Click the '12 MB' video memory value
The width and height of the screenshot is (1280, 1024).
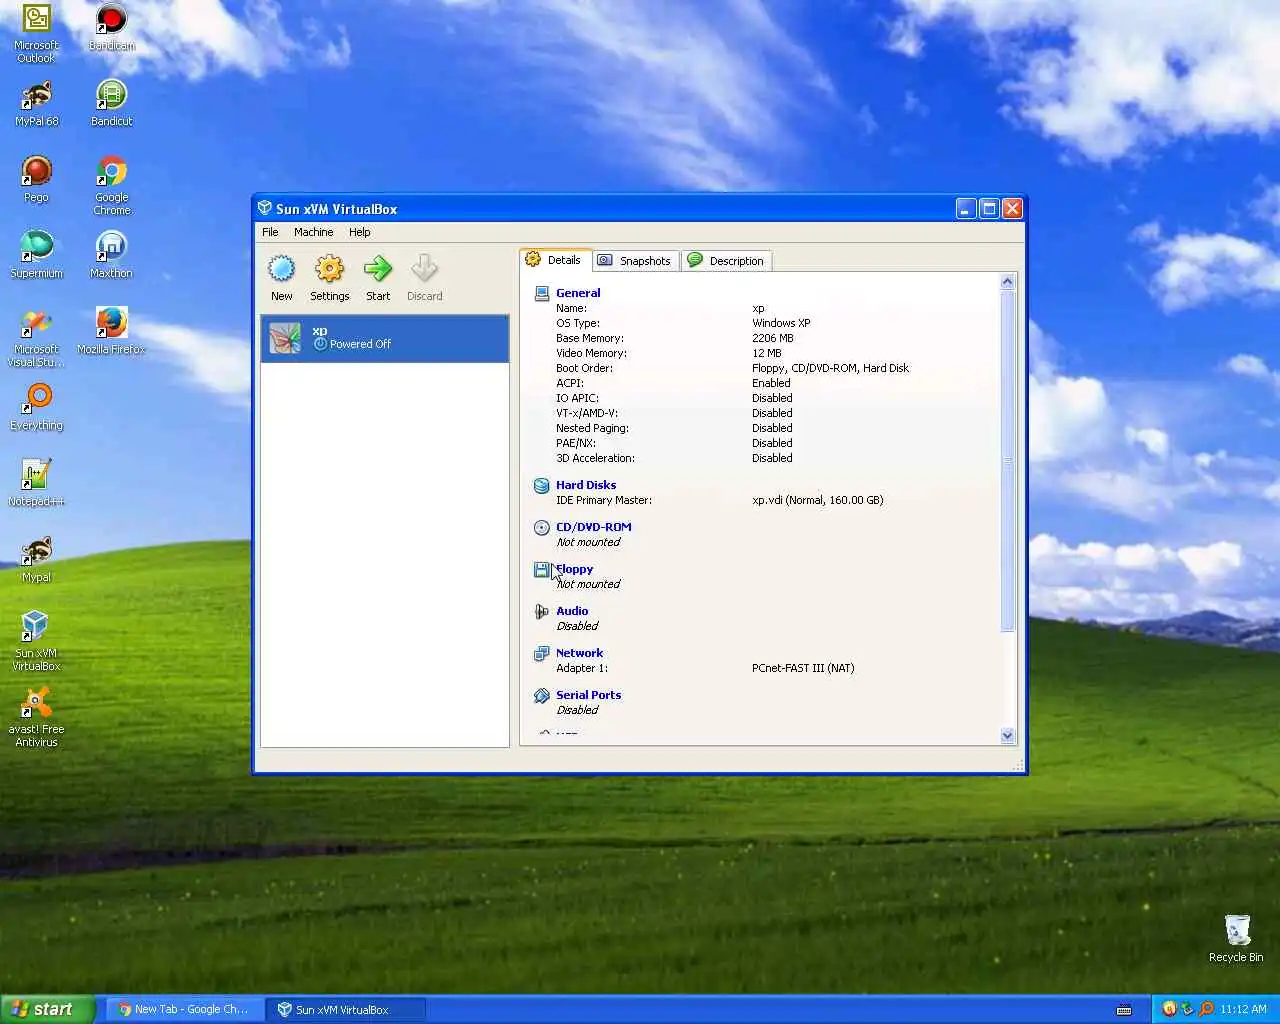[767, 353]
